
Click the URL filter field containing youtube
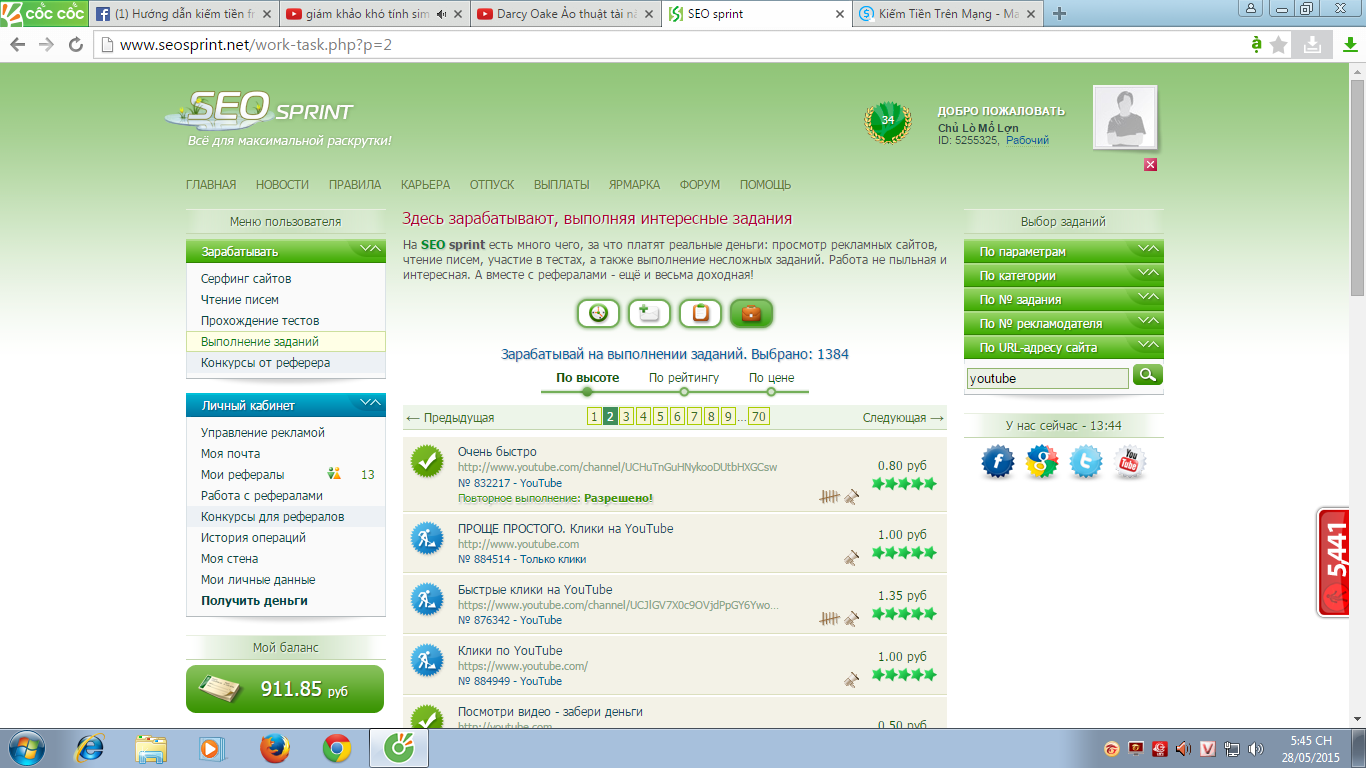1047,378
